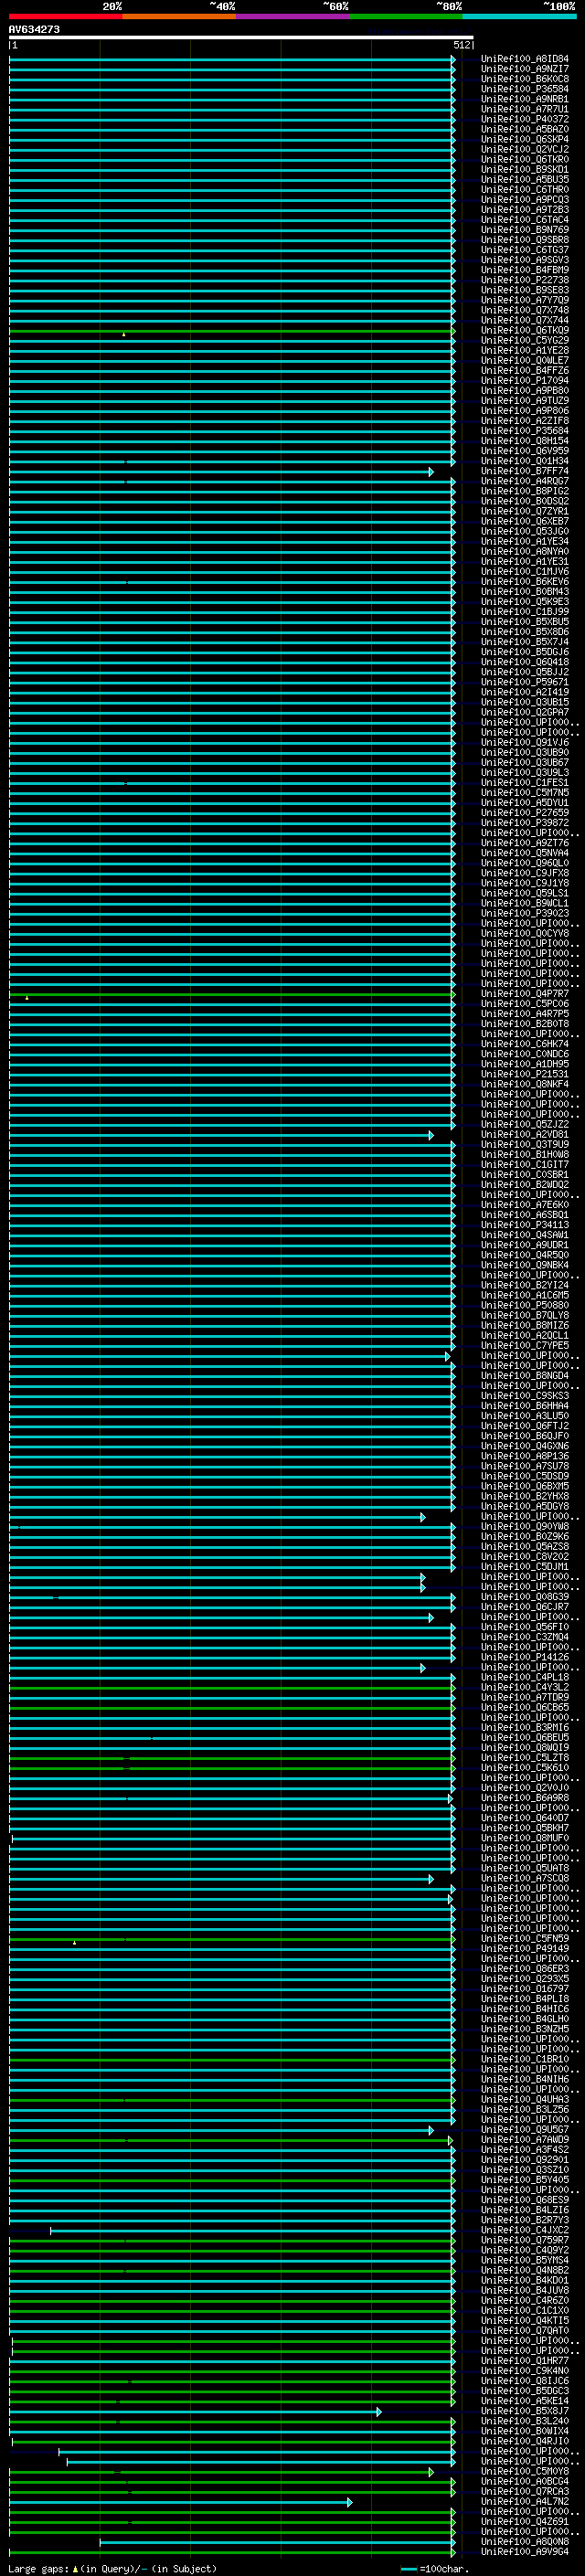Select hit label UniRef100_Q5AZS8
The height and width of the screenshot is (2576, 585).
[525, 1546]
